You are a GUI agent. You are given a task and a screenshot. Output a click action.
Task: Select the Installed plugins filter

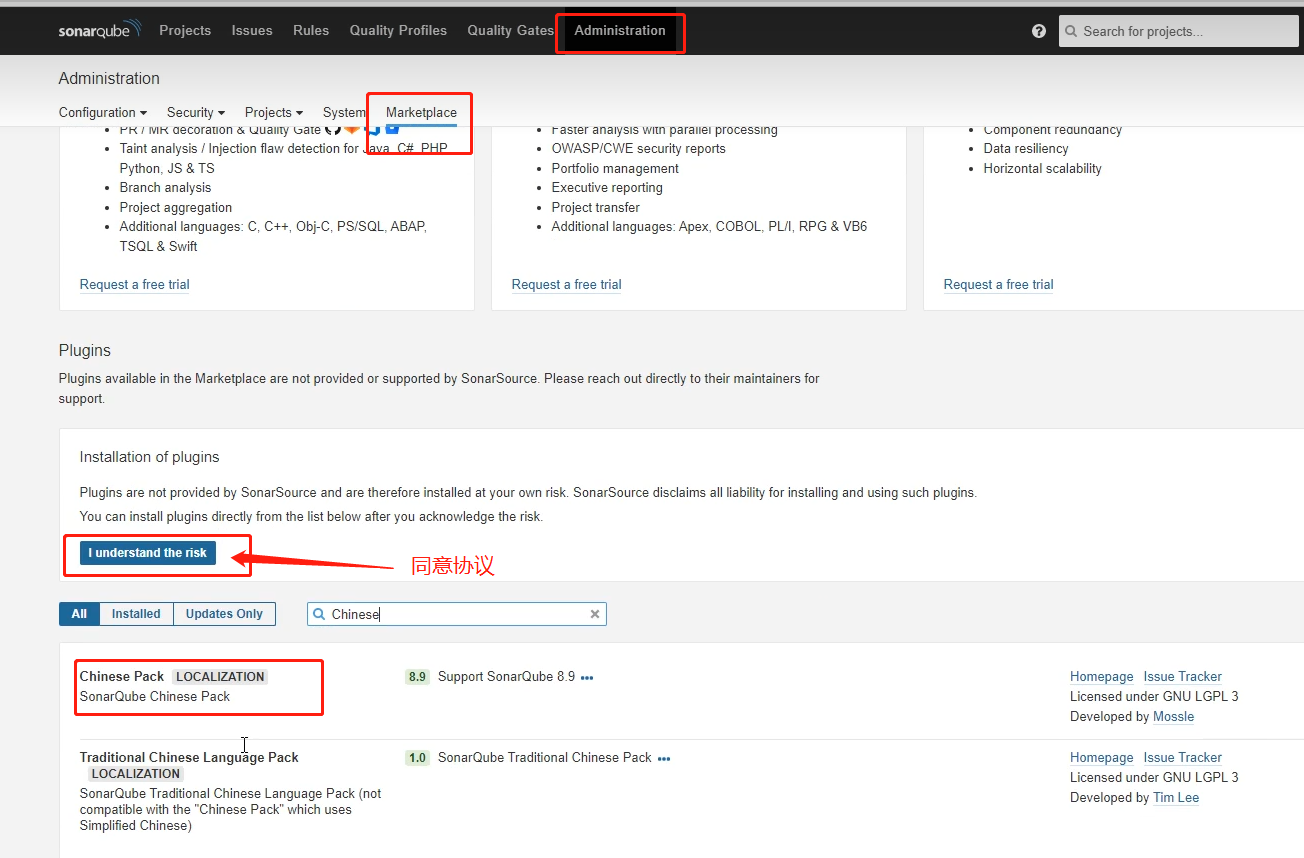pyautogui.click(x=136, y=614)
